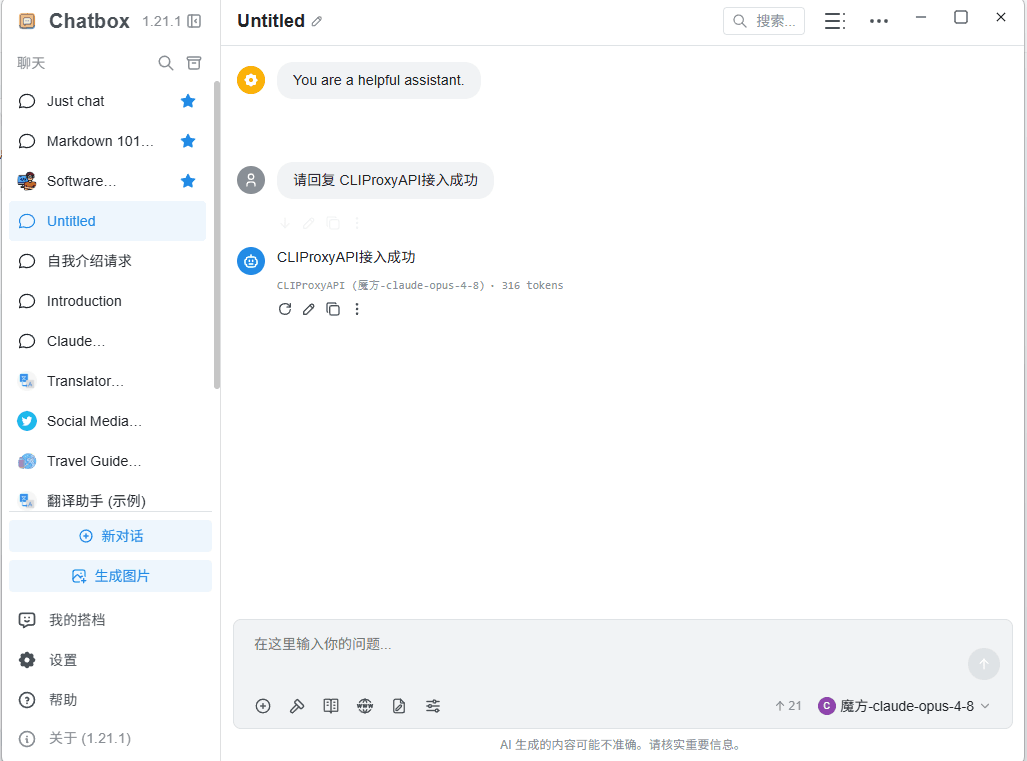Screen dimensions: 1027x761
Task: Click the Chatbox logo icon
Action: [x=27, y=22]
